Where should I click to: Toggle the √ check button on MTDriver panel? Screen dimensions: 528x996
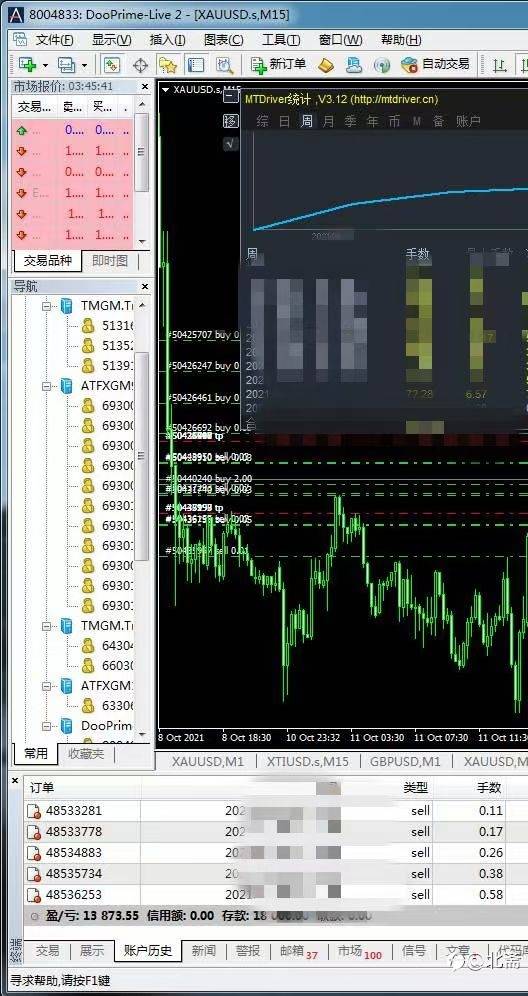click(230, 144)
